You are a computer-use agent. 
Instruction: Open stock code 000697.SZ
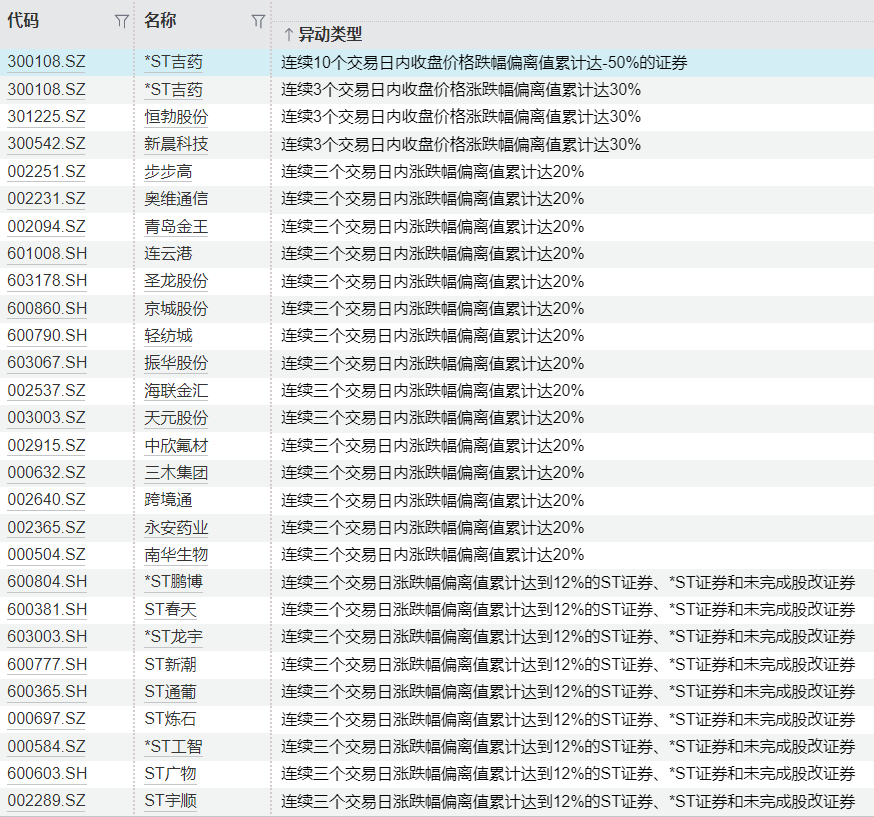pos(46,718)
